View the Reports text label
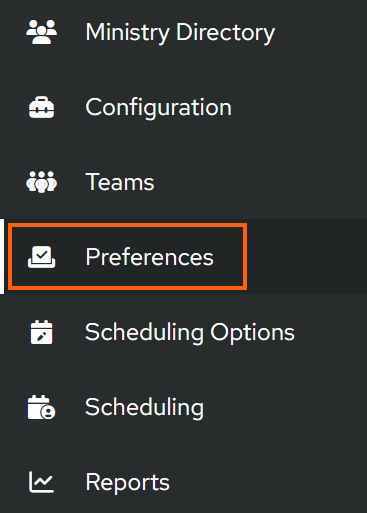367x513 pixels. (x=128, y=483)
